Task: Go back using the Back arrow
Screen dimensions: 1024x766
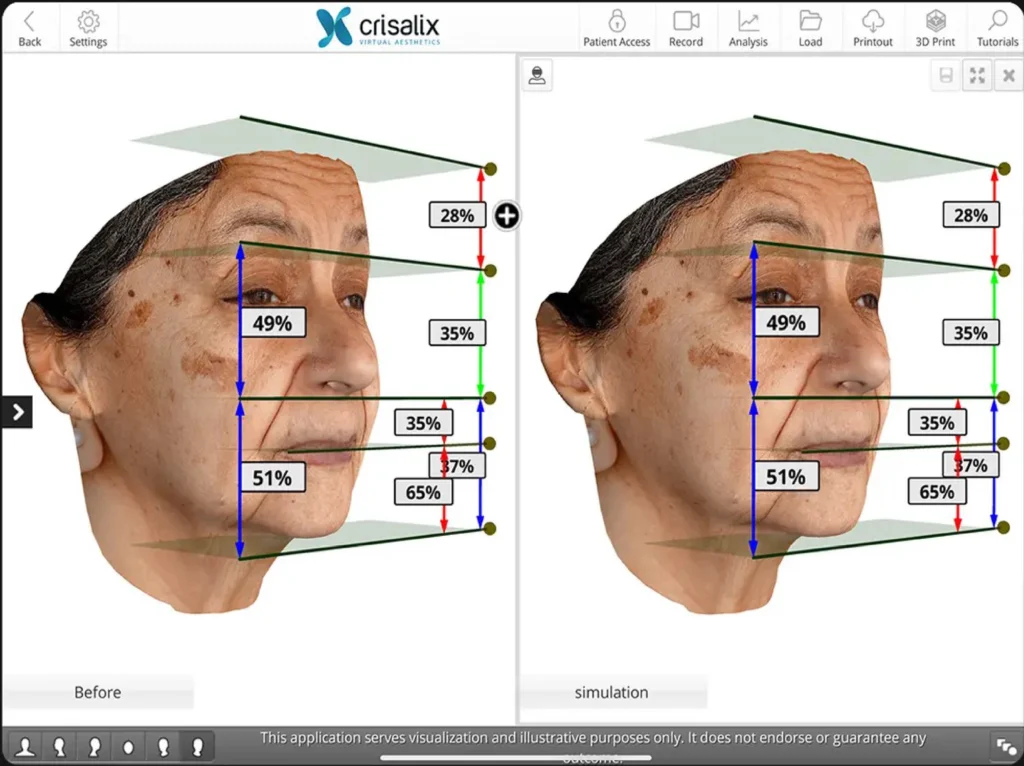Action: tap(30, 28)
